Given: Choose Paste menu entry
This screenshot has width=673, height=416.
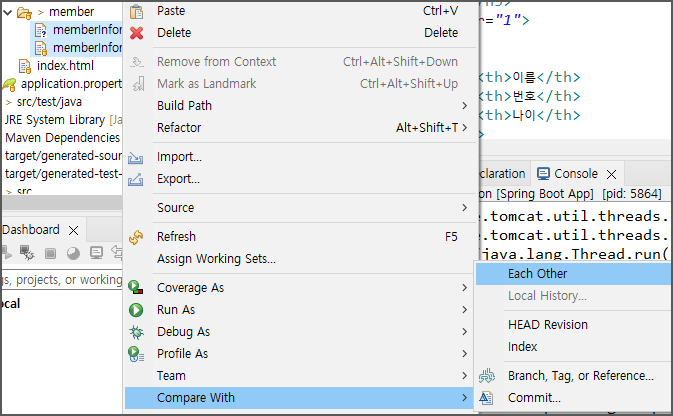Looking at the screenshot, I should click(x=300, y=11).
